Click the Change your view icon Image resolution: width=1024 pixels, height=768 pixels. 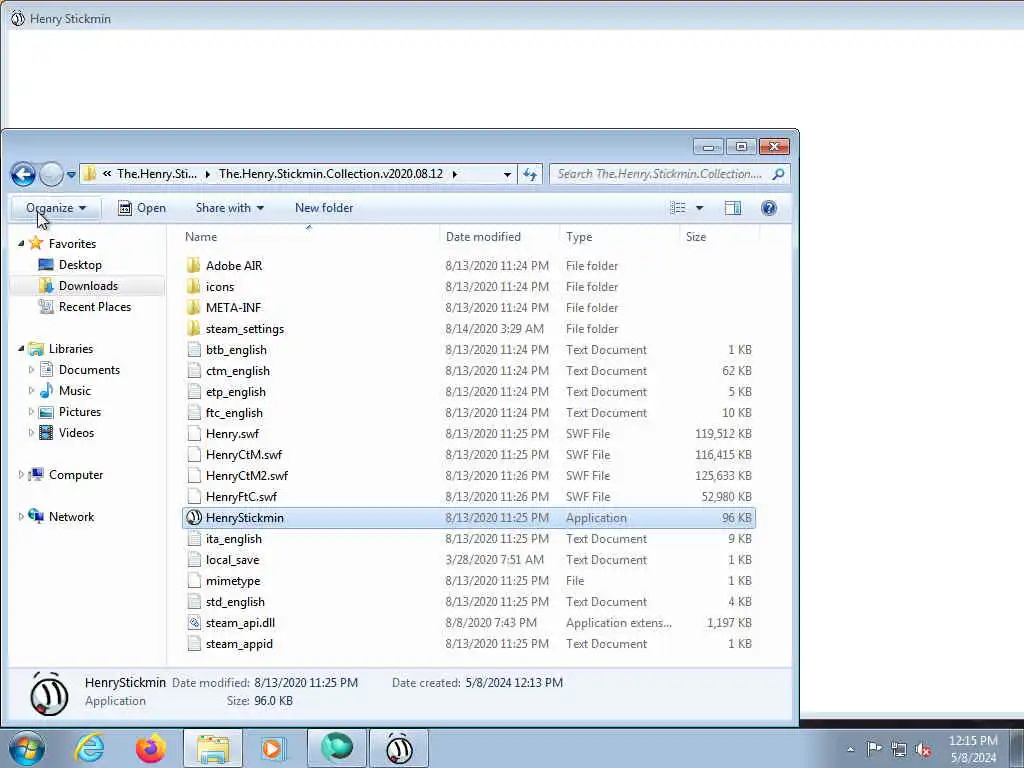678,208
